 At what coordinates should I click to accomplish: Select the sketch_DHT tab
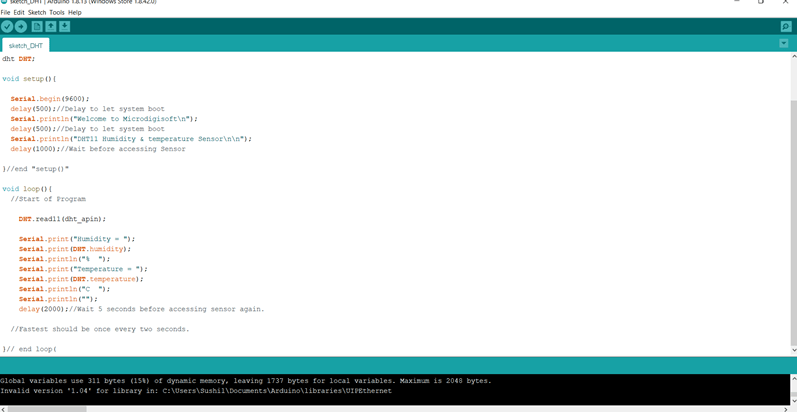[x=26, y=45]
